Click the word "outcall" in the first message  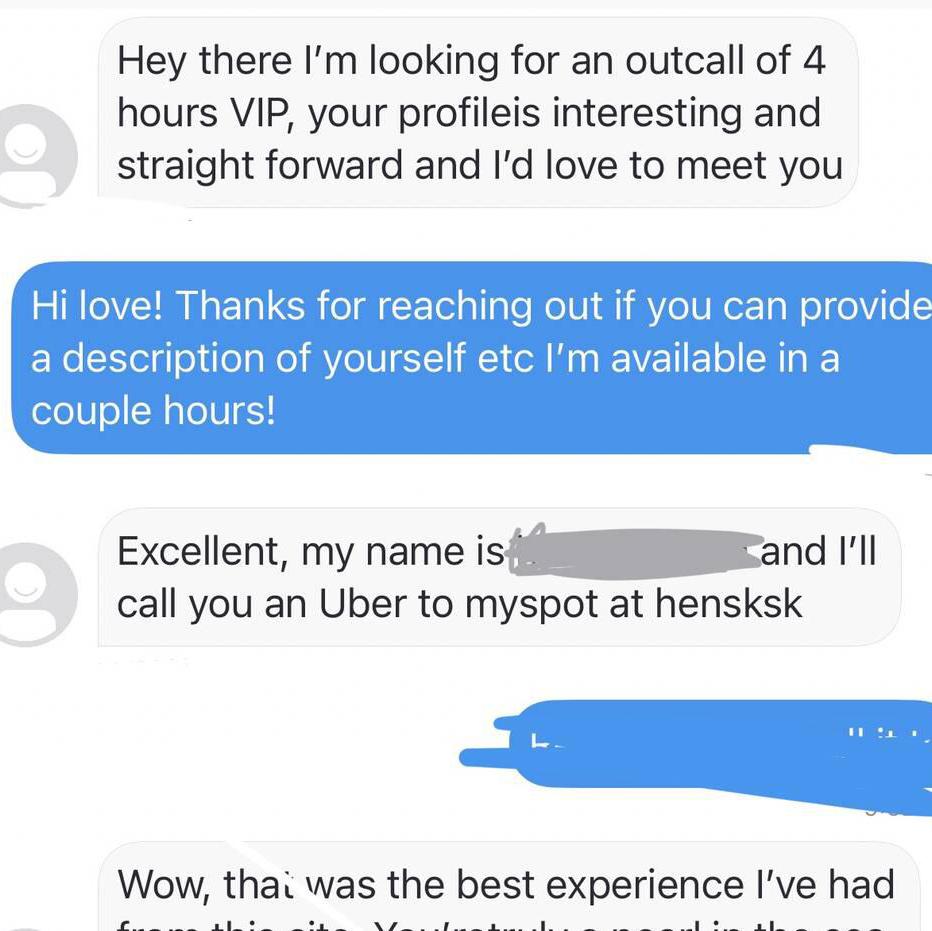tap(684, 60)
